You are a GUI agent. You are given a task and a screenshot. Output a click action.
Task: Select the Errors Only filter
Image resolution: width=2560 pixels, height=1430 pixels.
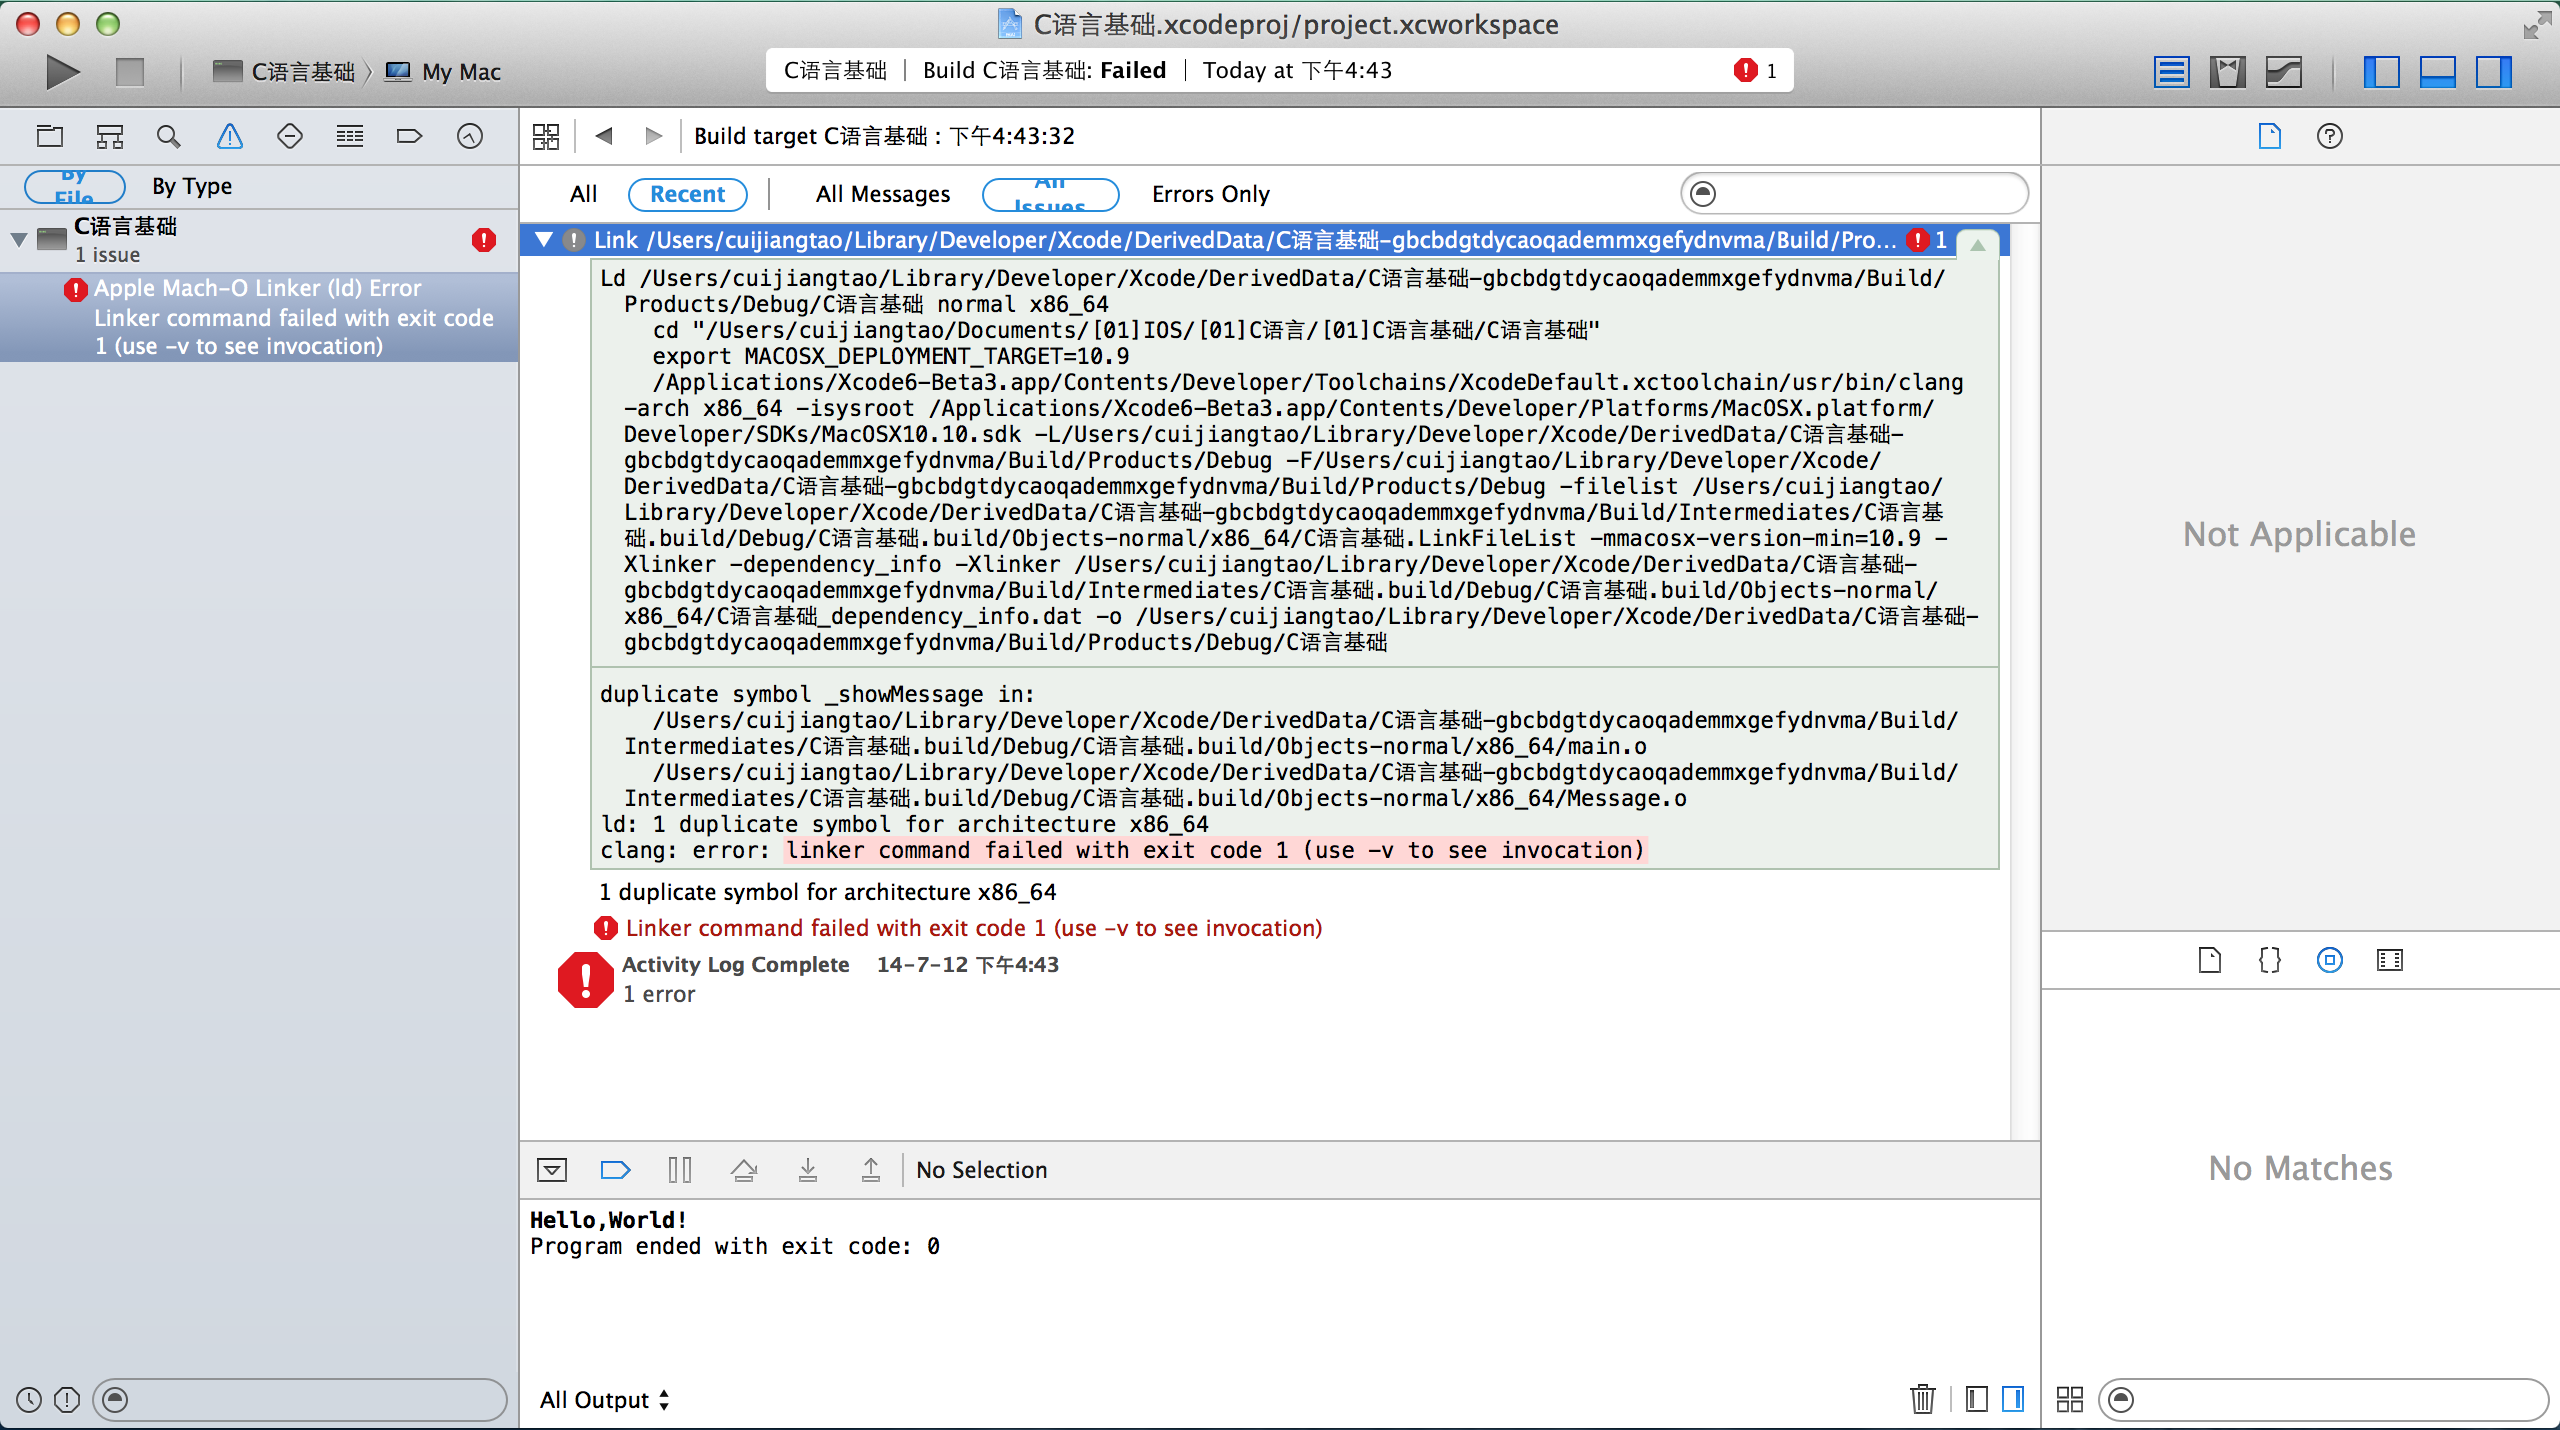click(1210, 194)
